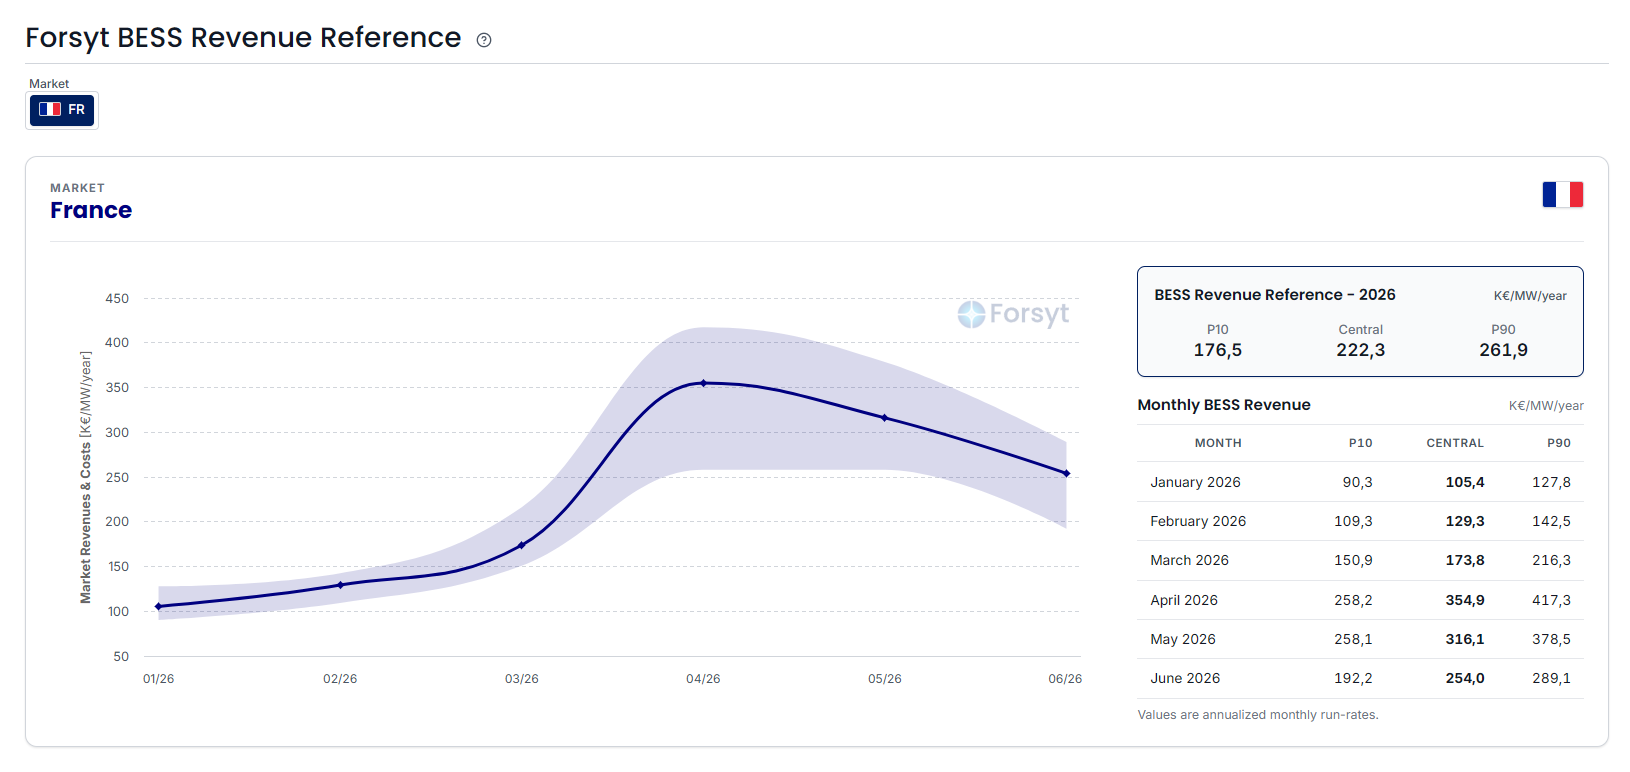The image size is (1630, 772).
Task: Select the March 2026 row label
Action: click(x=1189, y=560)
